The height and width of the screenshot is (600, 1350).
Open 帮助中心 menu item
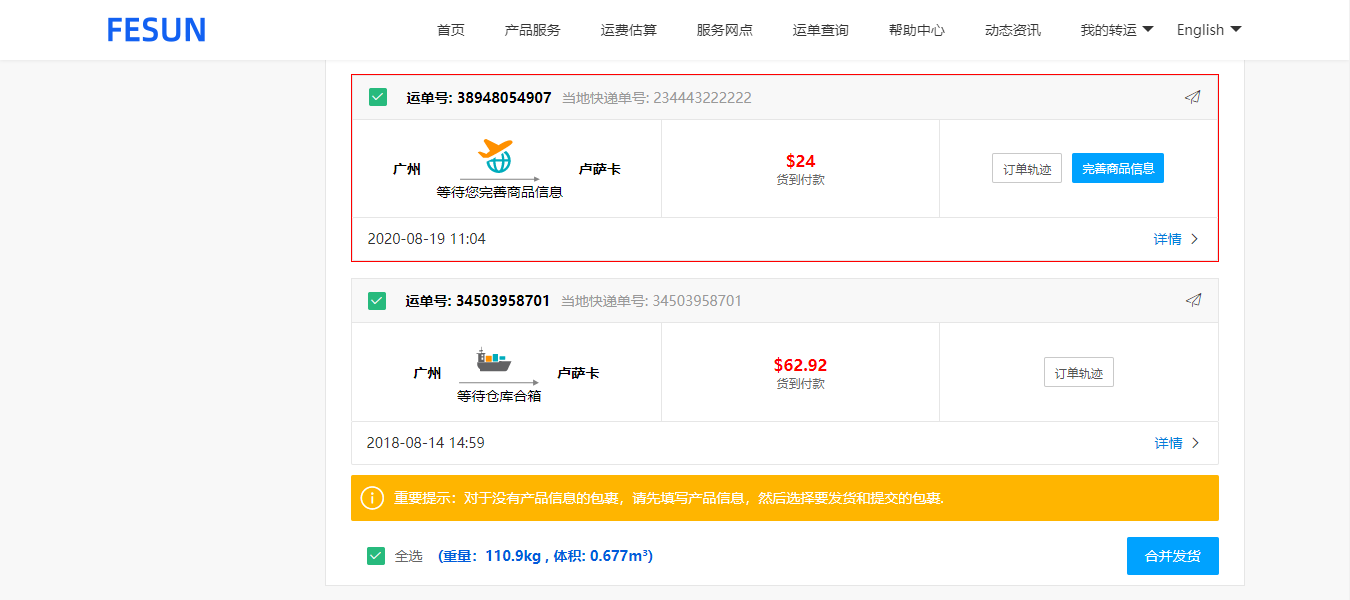point(917,30)
